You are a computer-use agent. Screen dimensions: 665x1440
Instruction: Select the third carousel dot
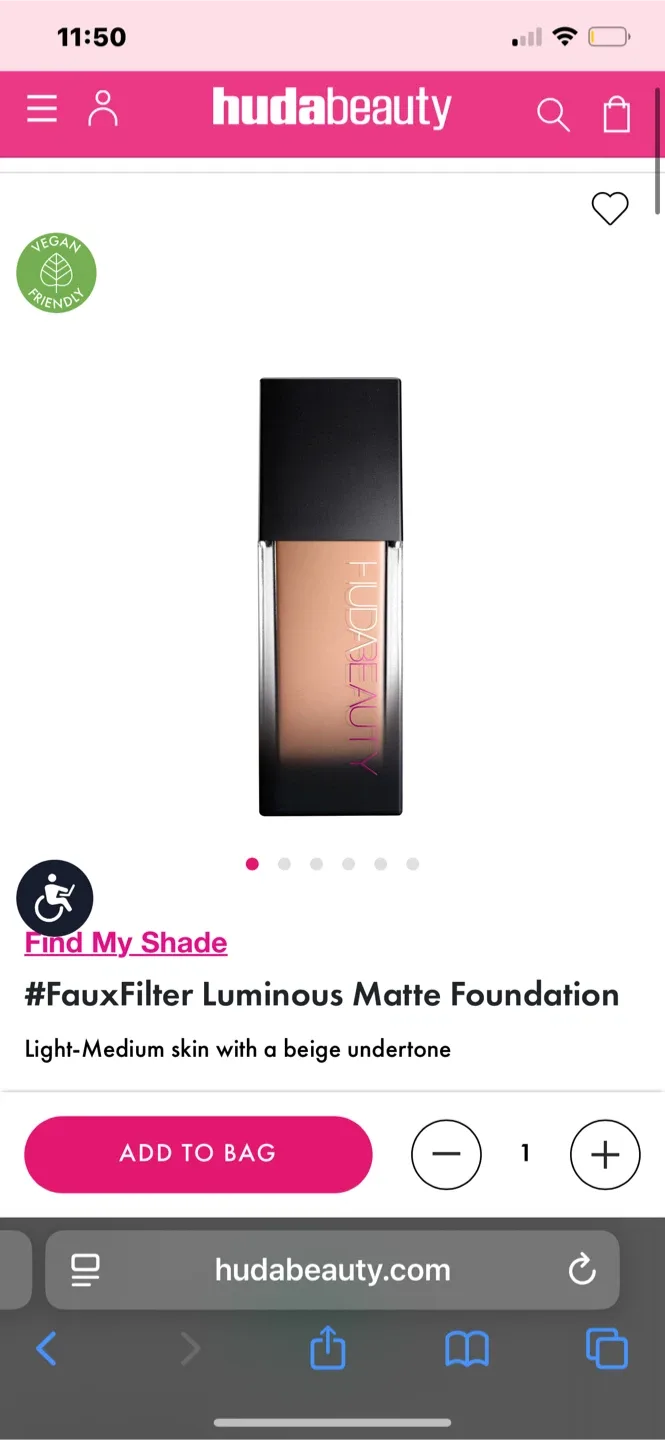[x=316, y=864]
